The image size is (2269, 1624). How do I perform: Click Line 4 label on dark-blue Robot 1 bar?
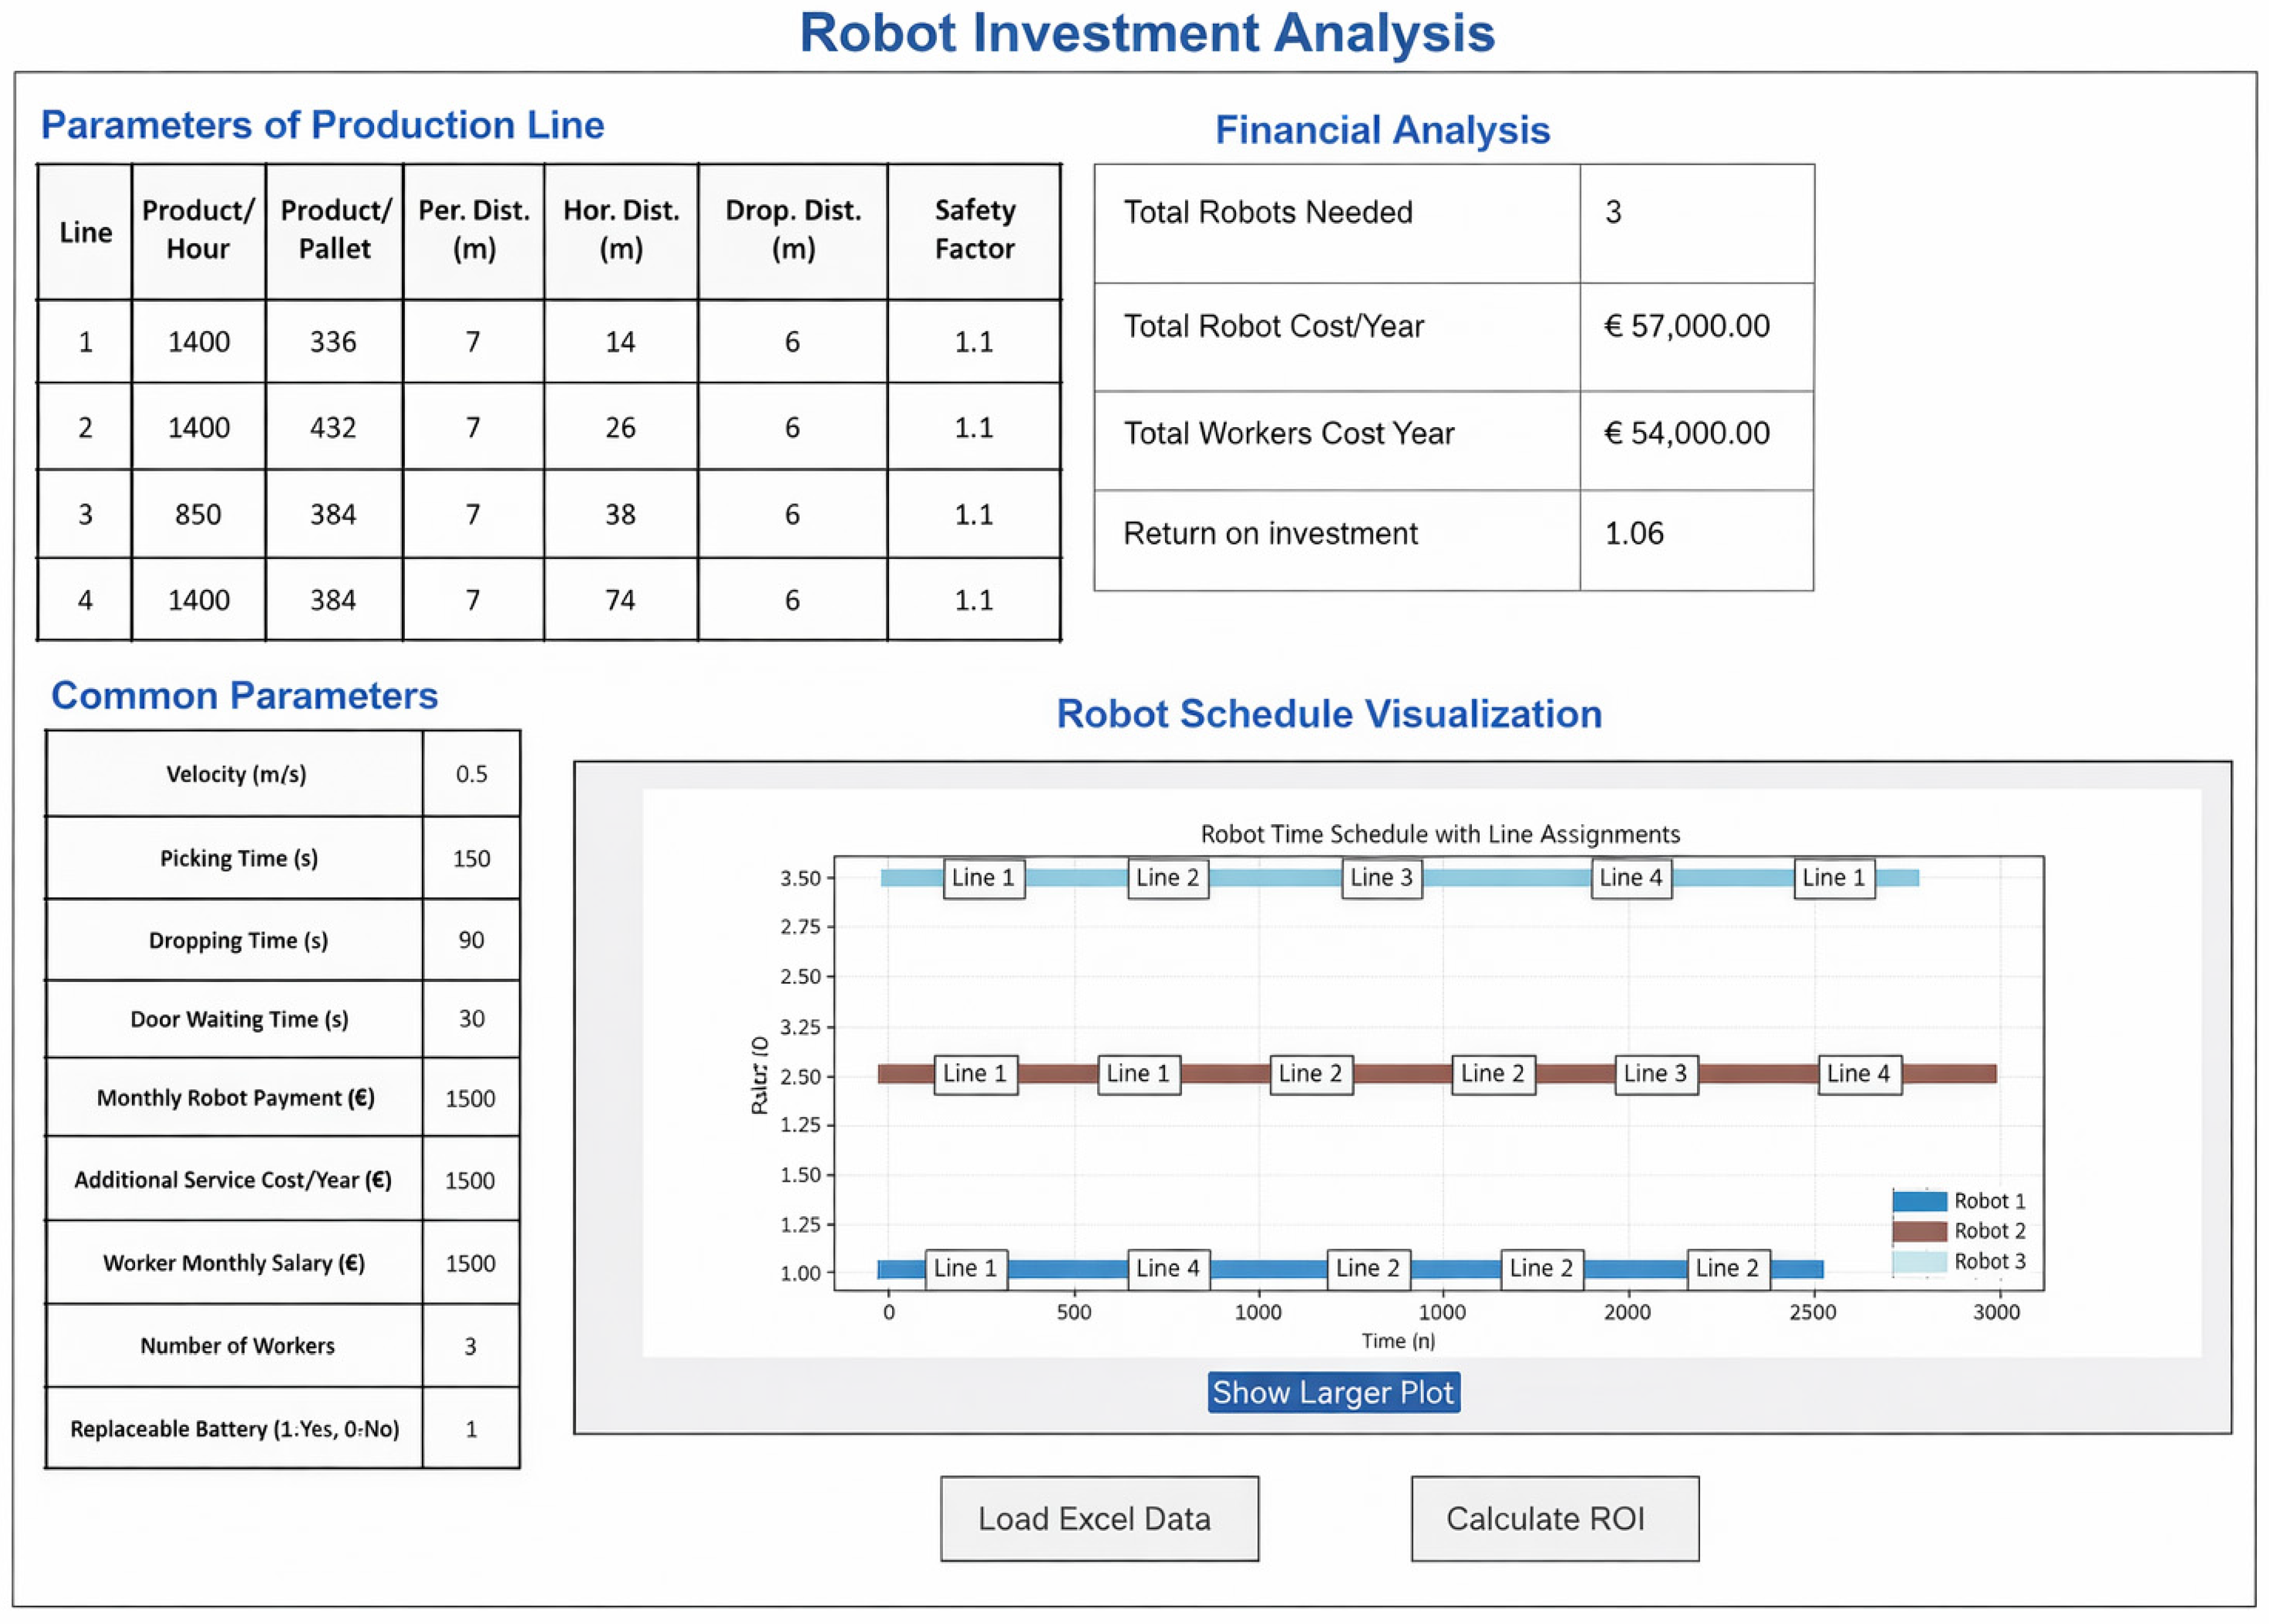[1168, 1269]
